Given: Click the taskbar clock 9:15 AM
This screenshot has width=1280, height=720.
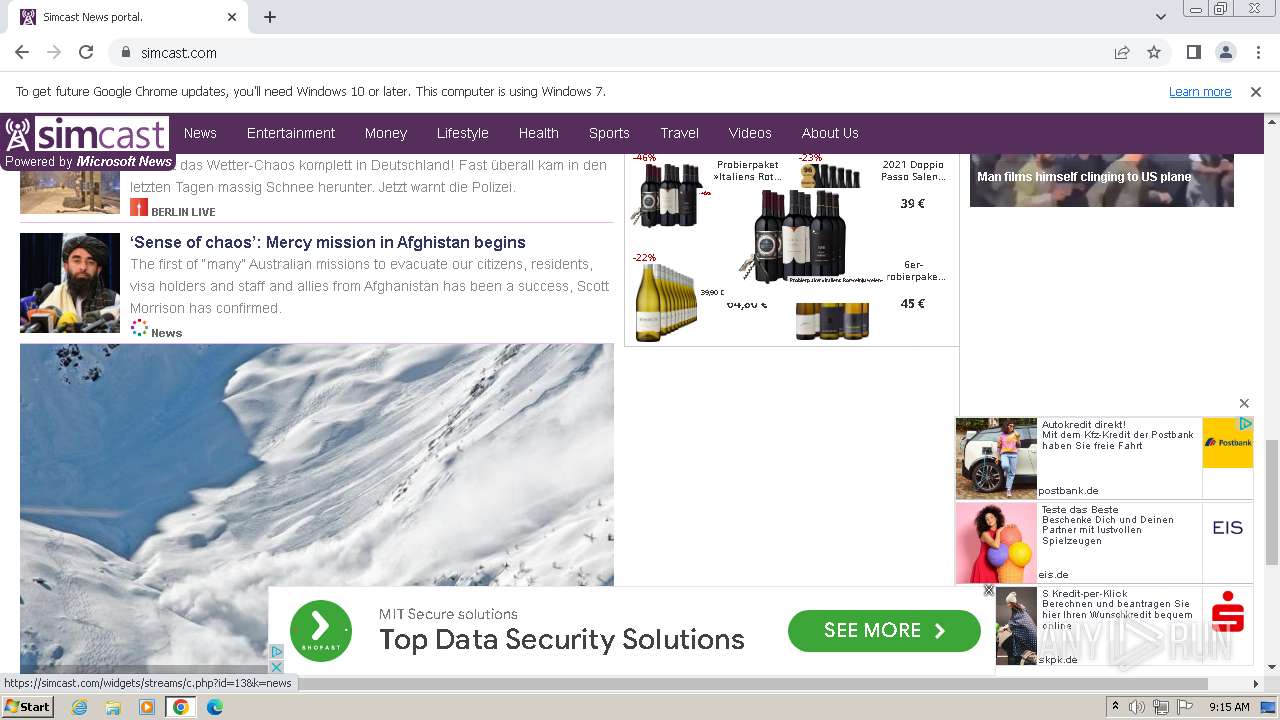Looking at the screenshot, I should pyautogui.click(x=1229, y=707).
